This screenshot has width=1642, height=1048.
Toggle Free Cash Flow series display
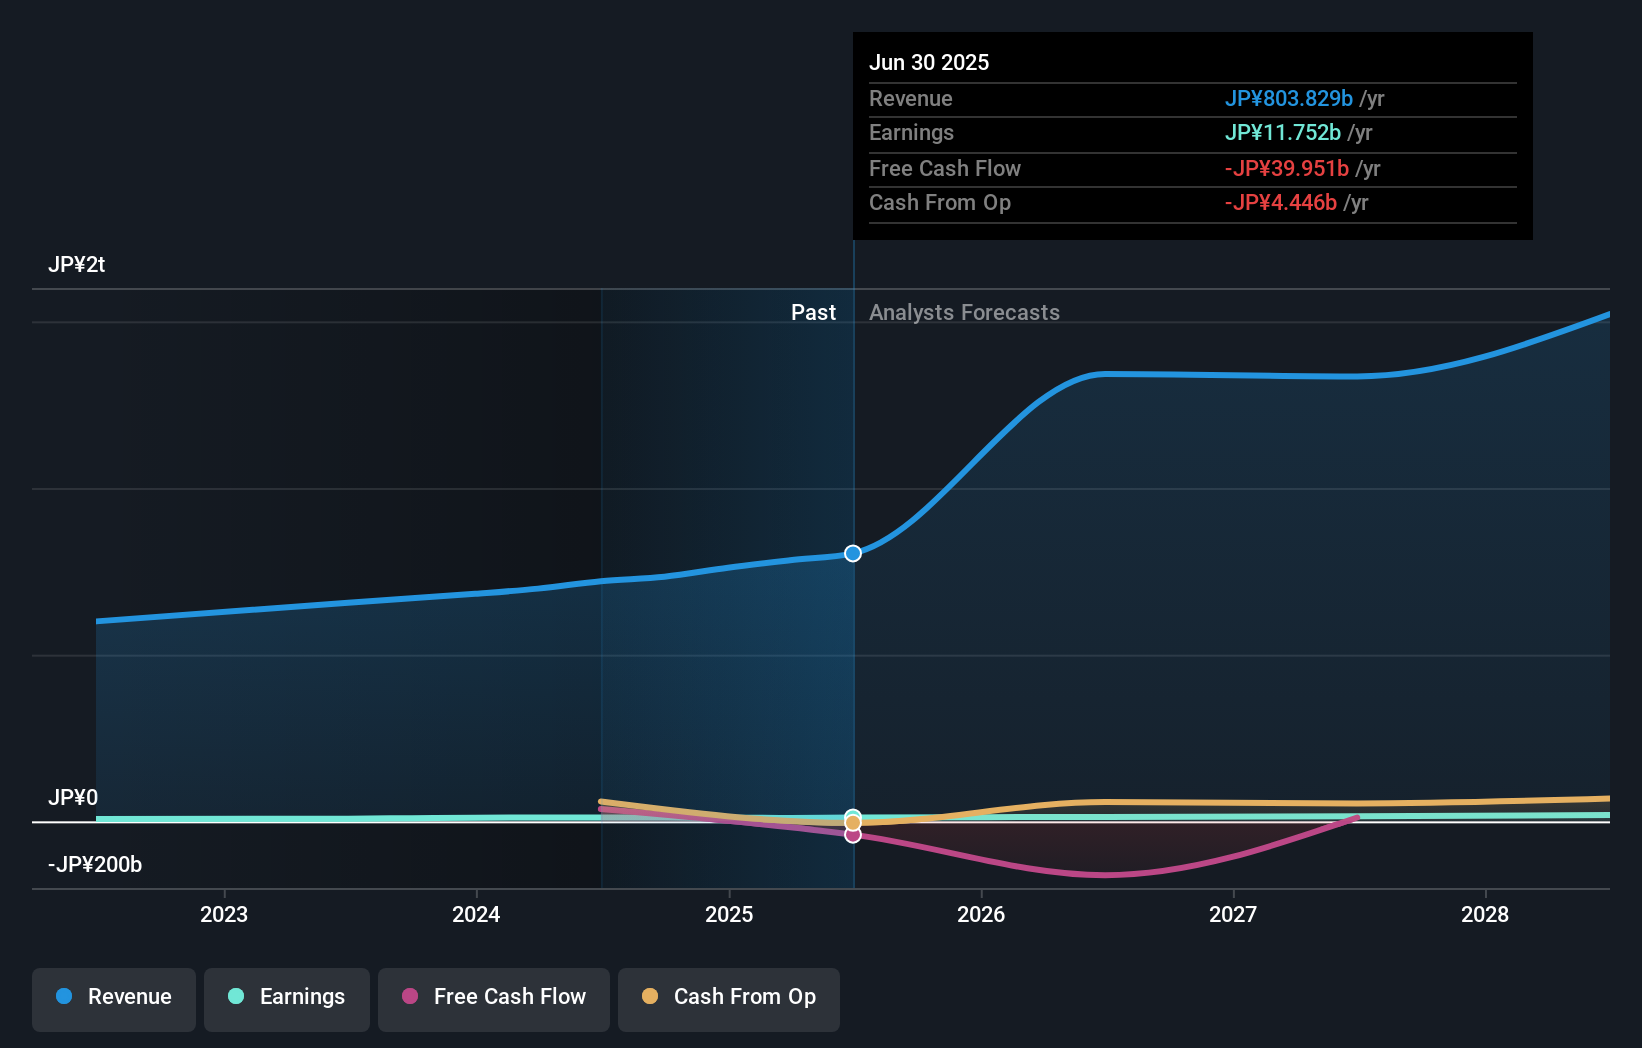coord(493,997)
